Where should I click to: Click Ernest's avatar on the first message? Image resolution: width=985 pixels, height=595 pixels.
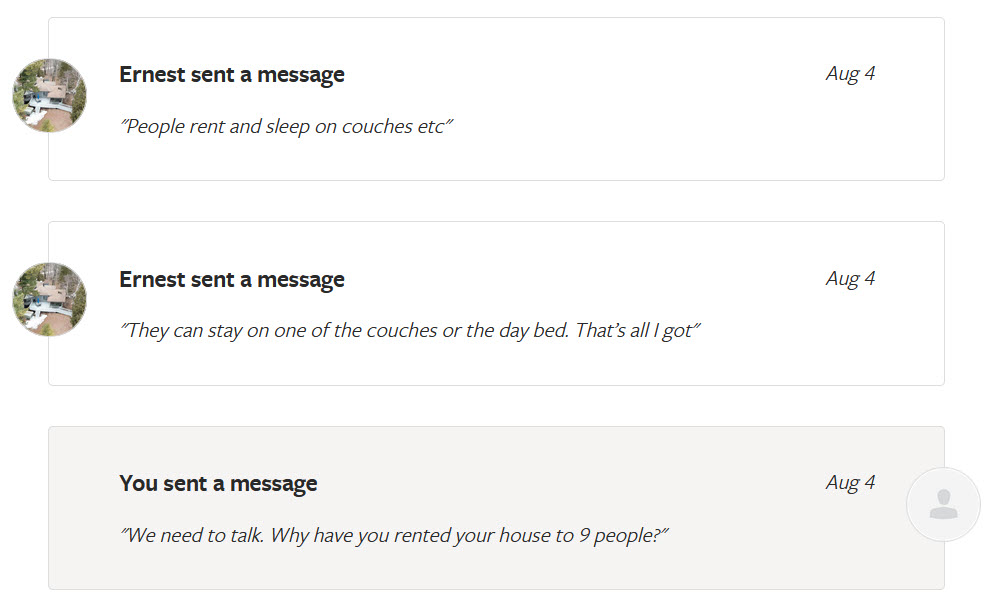pyautogui.click(x=49, y=95)
